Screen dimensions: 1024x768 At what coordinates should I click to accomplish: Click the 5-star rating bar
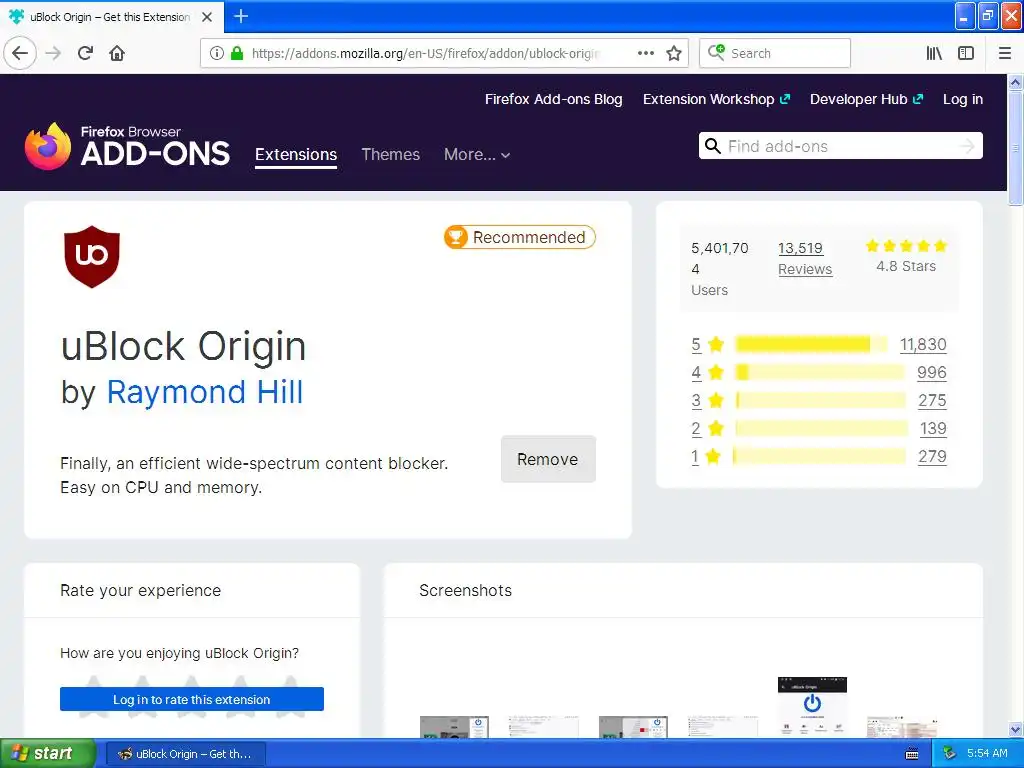[x=811, y=344]
